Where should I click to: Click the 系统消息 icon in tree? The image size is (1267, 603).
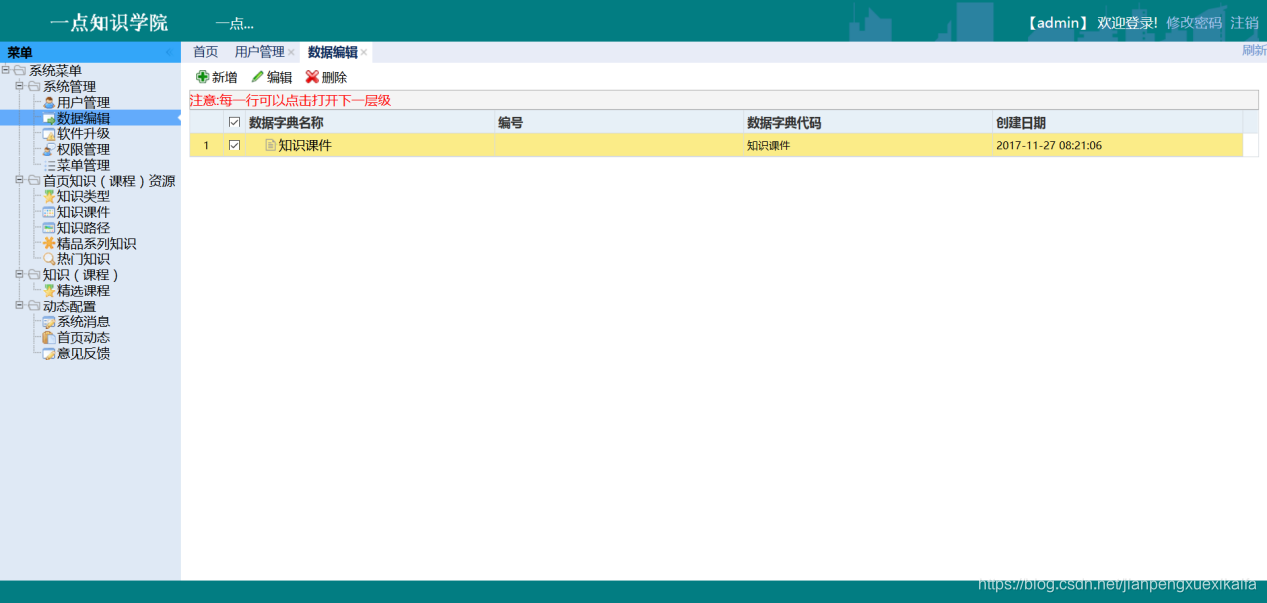pyautogui.click(x=49, y=322)
